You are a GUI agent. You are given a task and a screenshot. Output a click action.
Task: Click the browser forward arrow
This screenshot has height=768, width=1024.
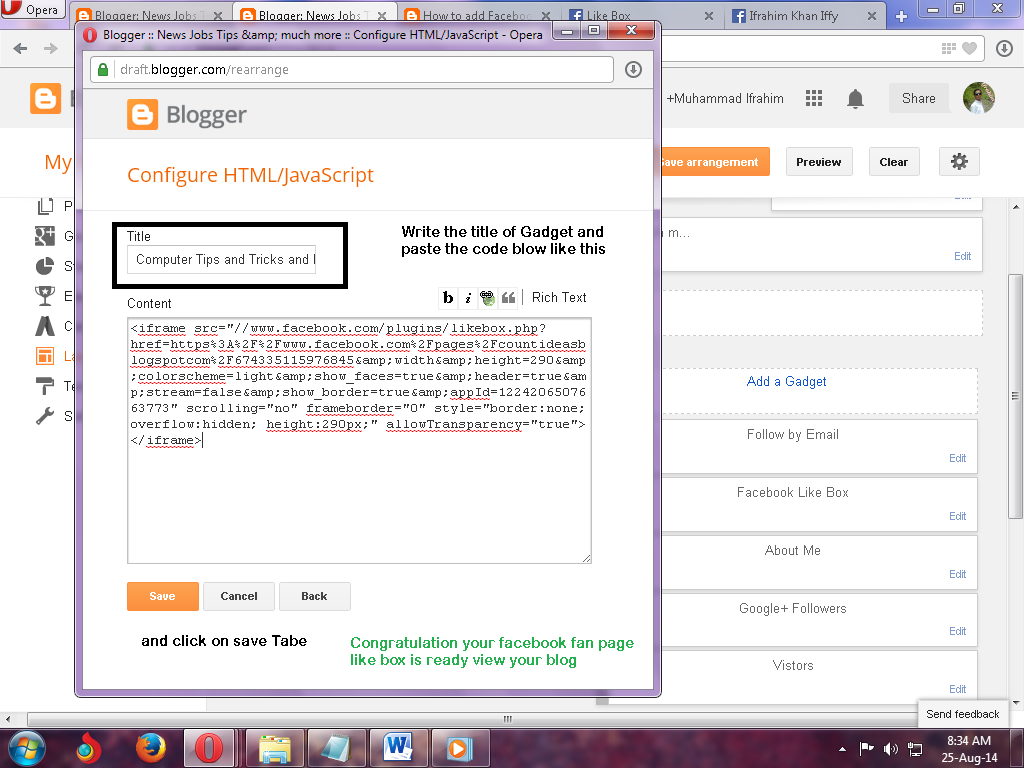[50, 48]
